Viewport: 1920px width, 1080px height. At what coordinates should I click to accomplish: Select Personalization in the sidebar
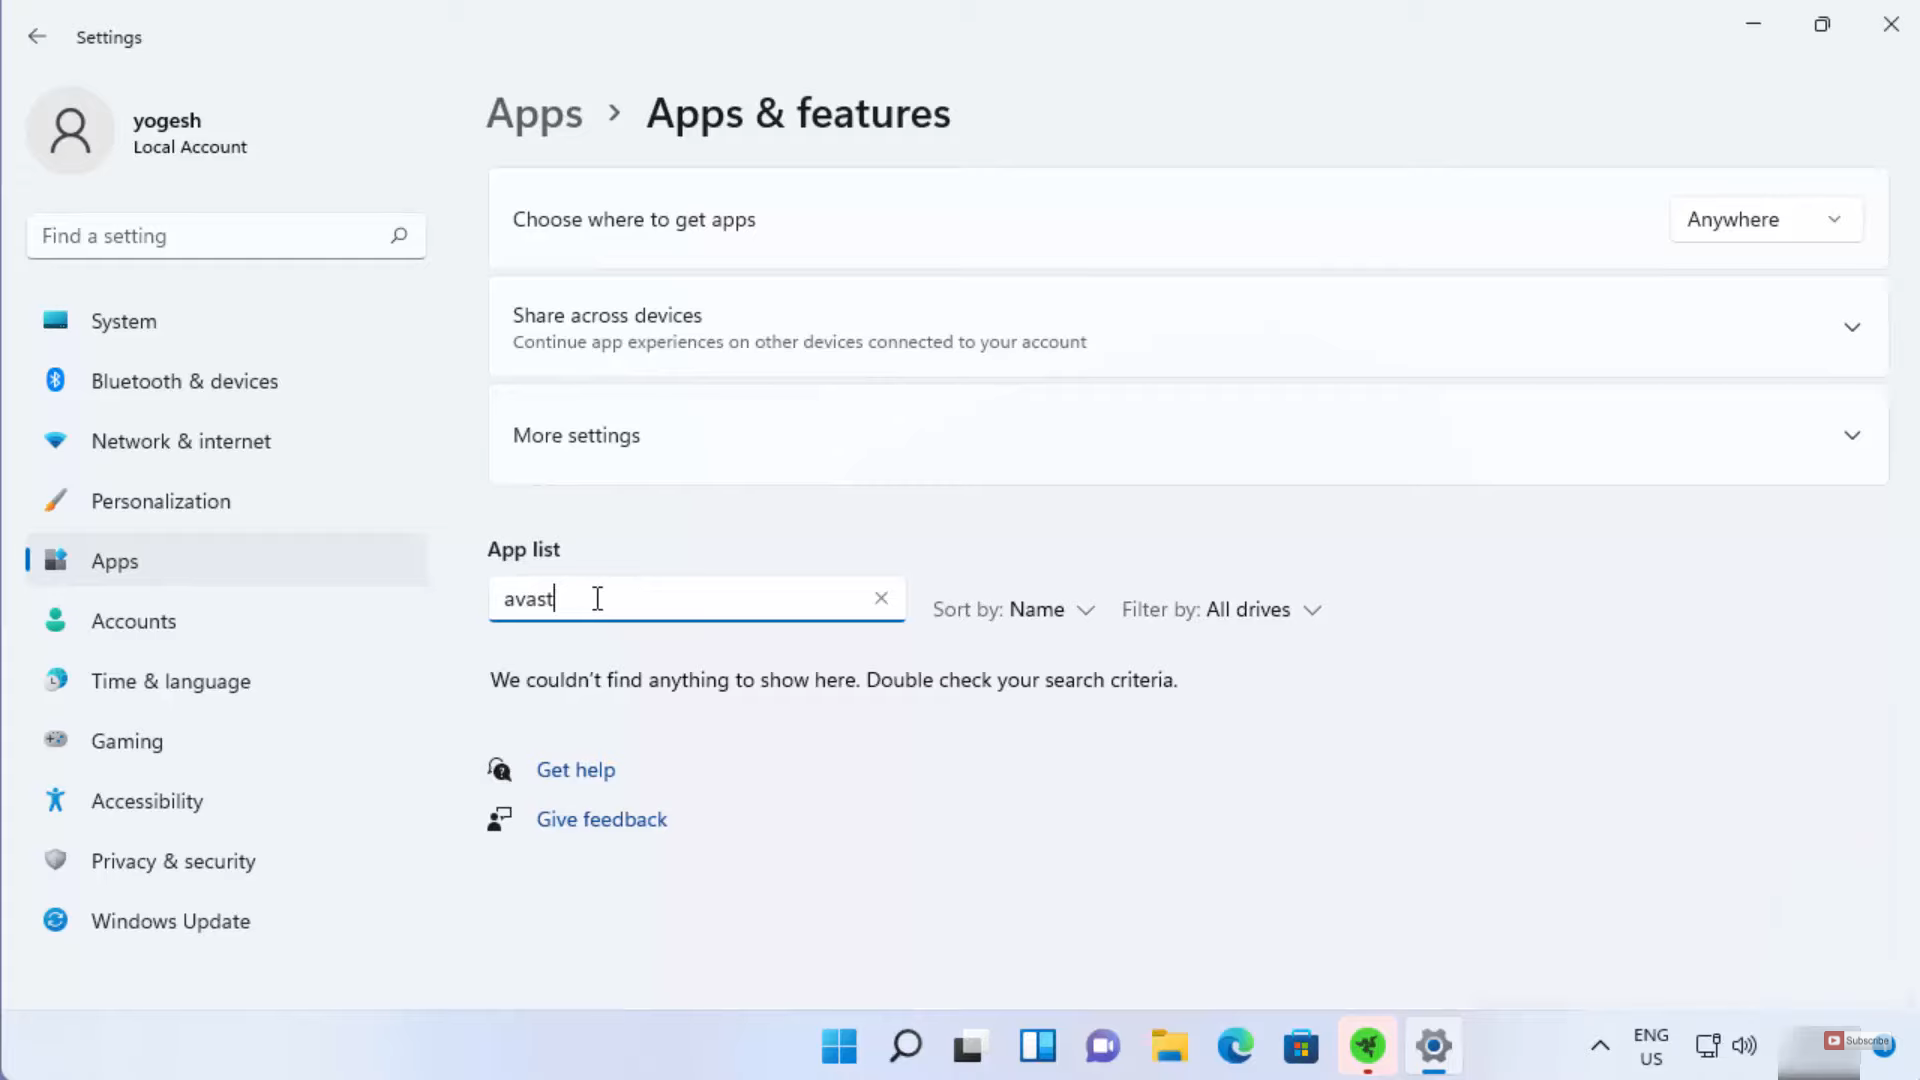160,501
